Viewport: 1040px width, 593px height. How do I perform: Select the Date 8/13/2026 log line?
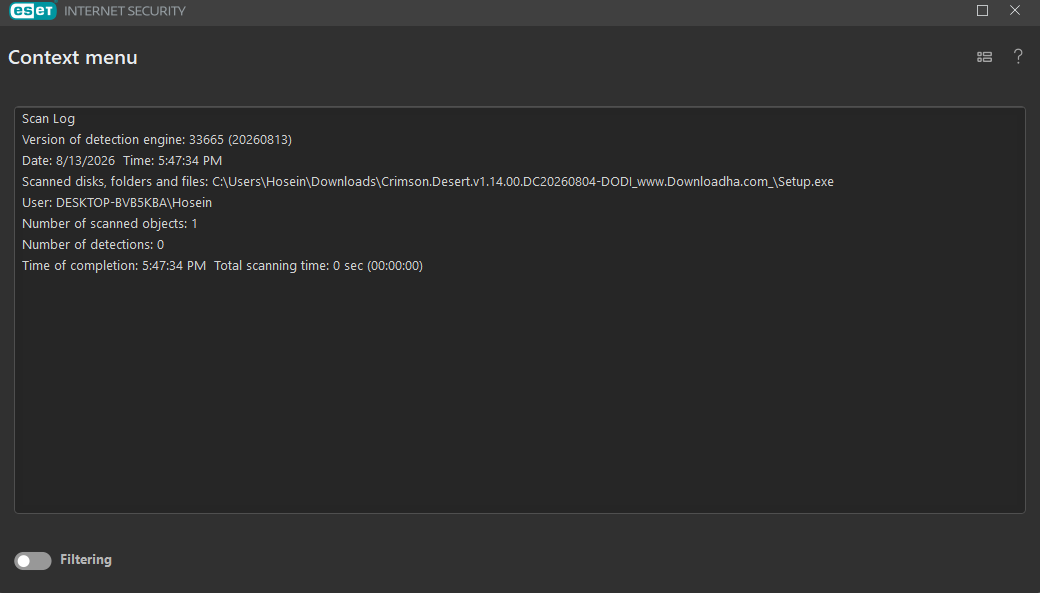click(x=122, y=161)
